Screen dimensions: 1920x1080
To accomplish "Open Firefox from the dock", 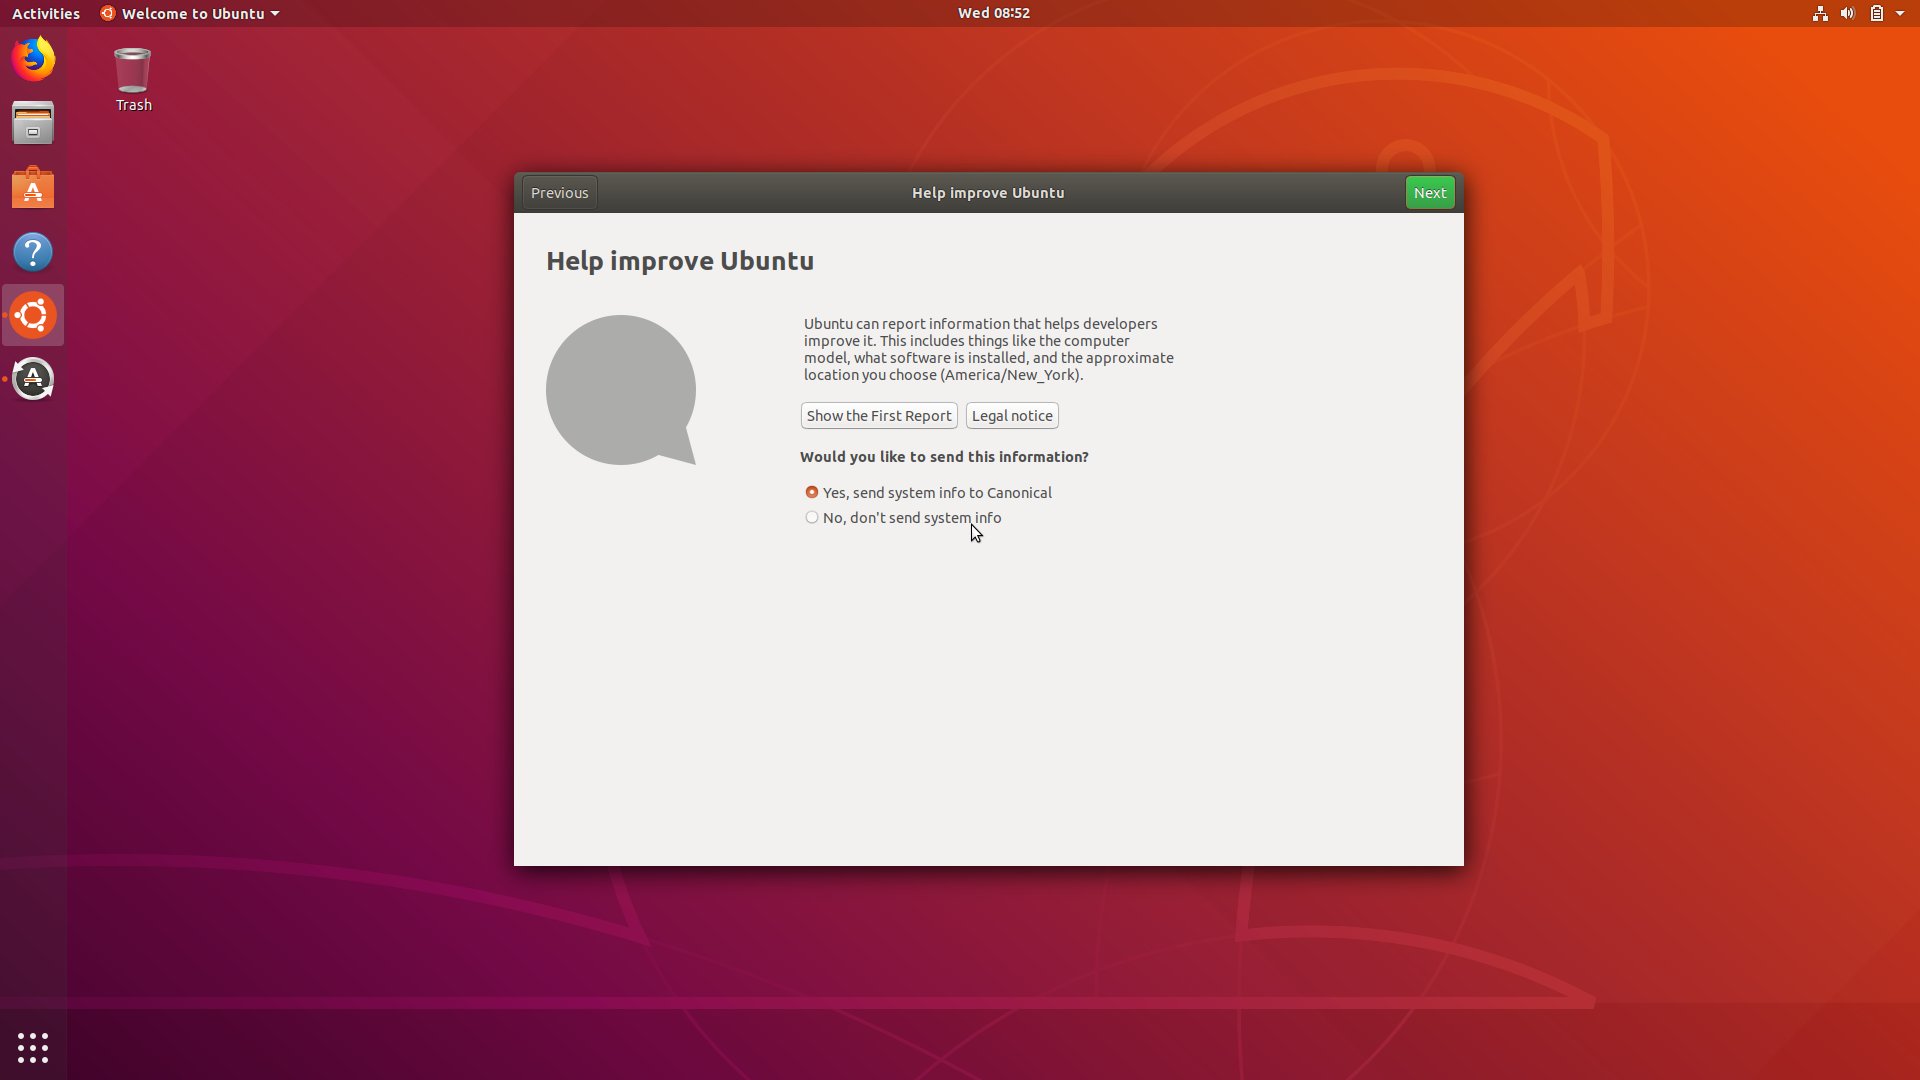I will tap(33, 59).
